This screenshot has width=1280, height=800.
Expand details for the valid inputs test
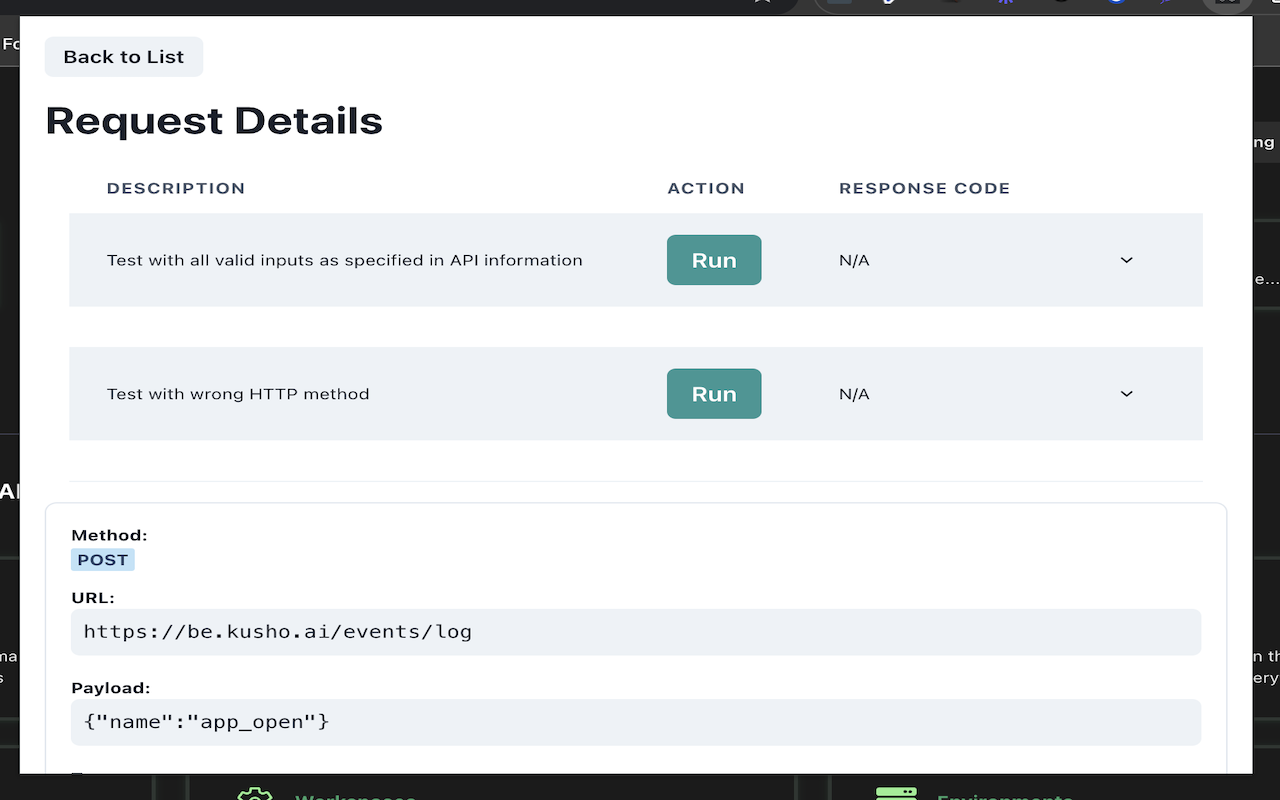pos(1126,260)
